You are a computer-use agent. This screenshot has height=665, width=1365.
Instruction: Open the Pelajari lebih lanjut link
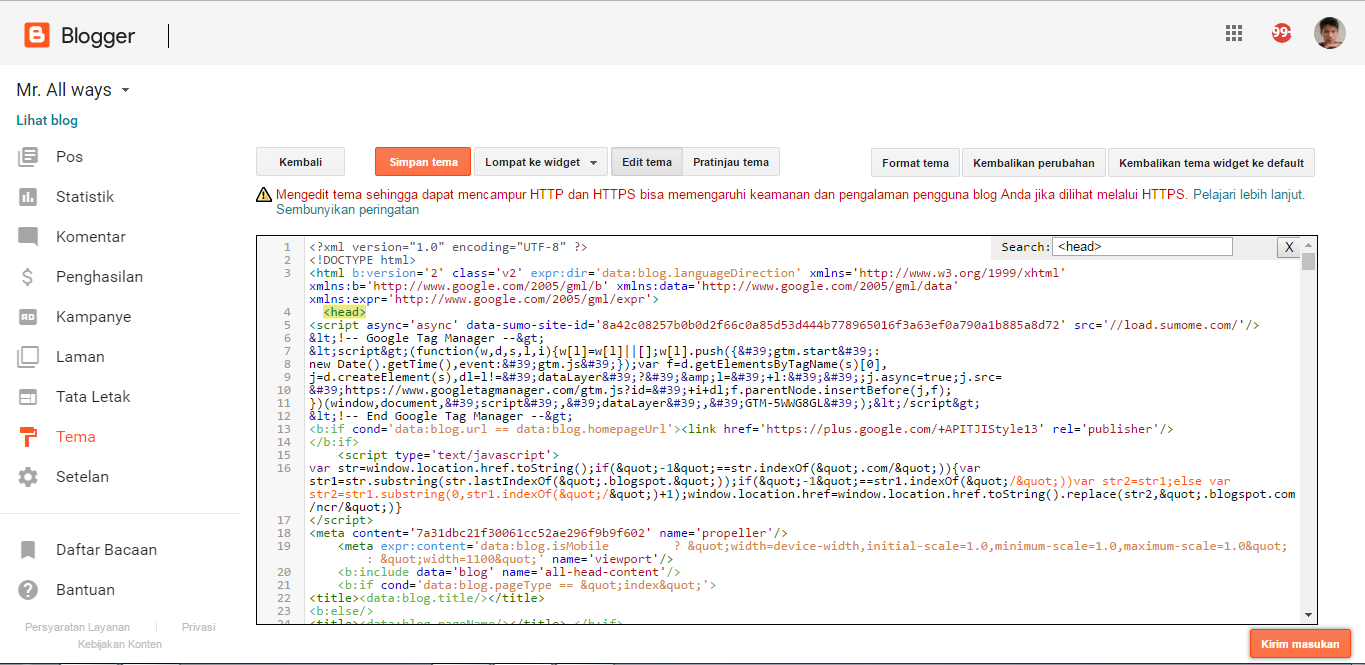coord(1249,195)
